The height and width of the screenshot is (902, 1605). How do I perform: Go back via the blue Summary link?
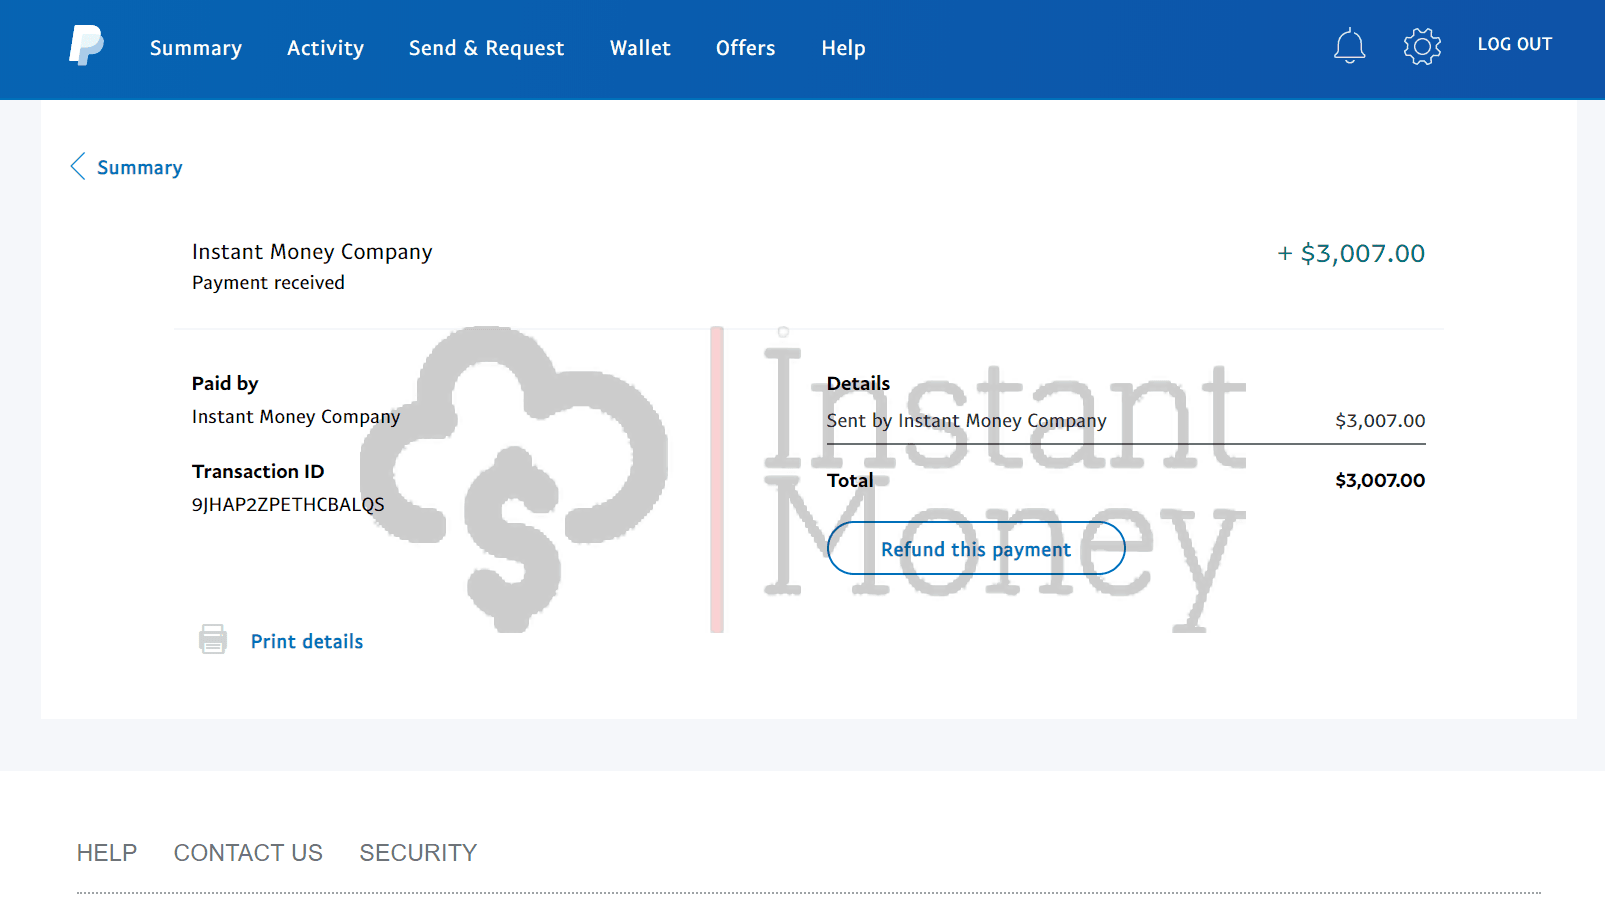(139, 168)
